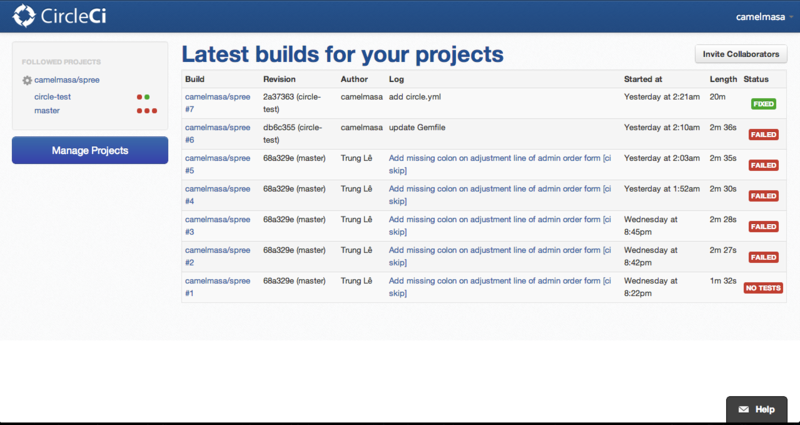800x425 pixels.
Task: Open settings gear for camelmasa/spree project
Action: [27, 80]
